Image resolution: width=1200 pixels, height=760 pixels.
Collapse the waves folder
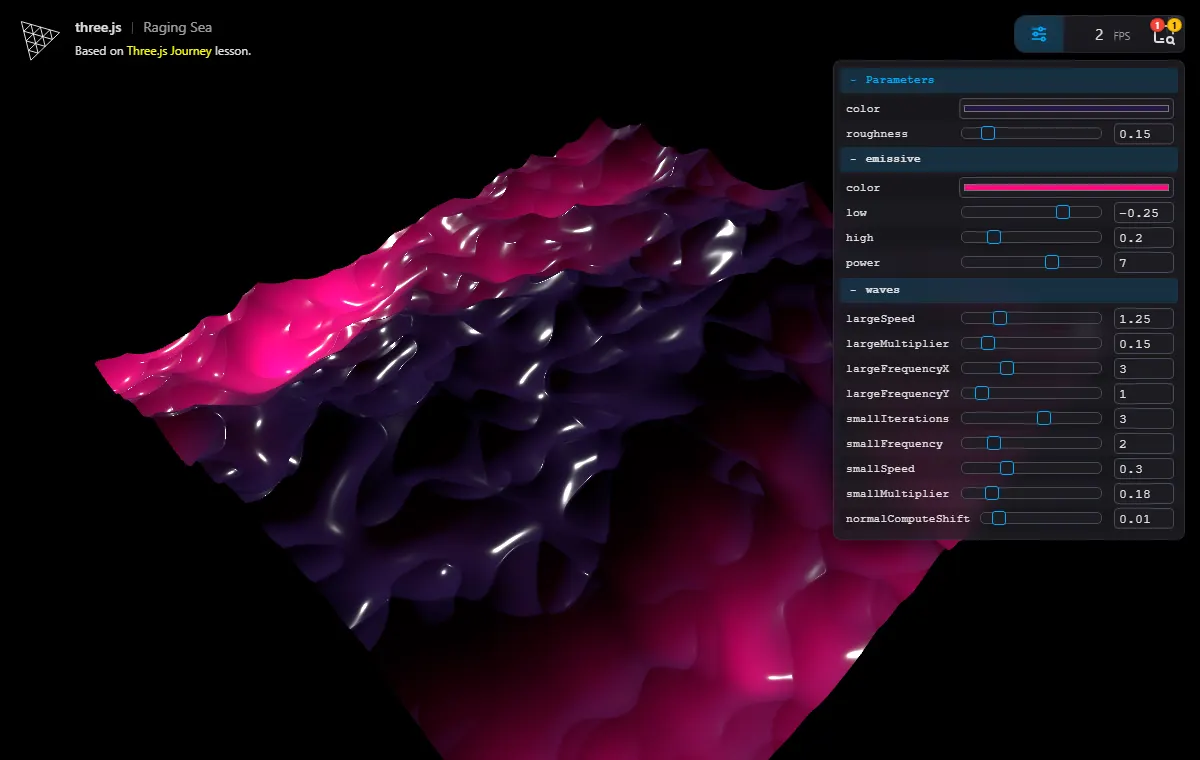(x=1009, y=290)
